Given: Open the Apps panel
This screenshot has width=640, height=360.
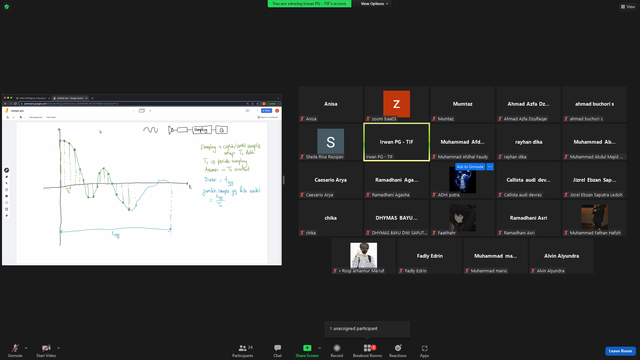Looking at the screenshot, I should tap(424, 350).
